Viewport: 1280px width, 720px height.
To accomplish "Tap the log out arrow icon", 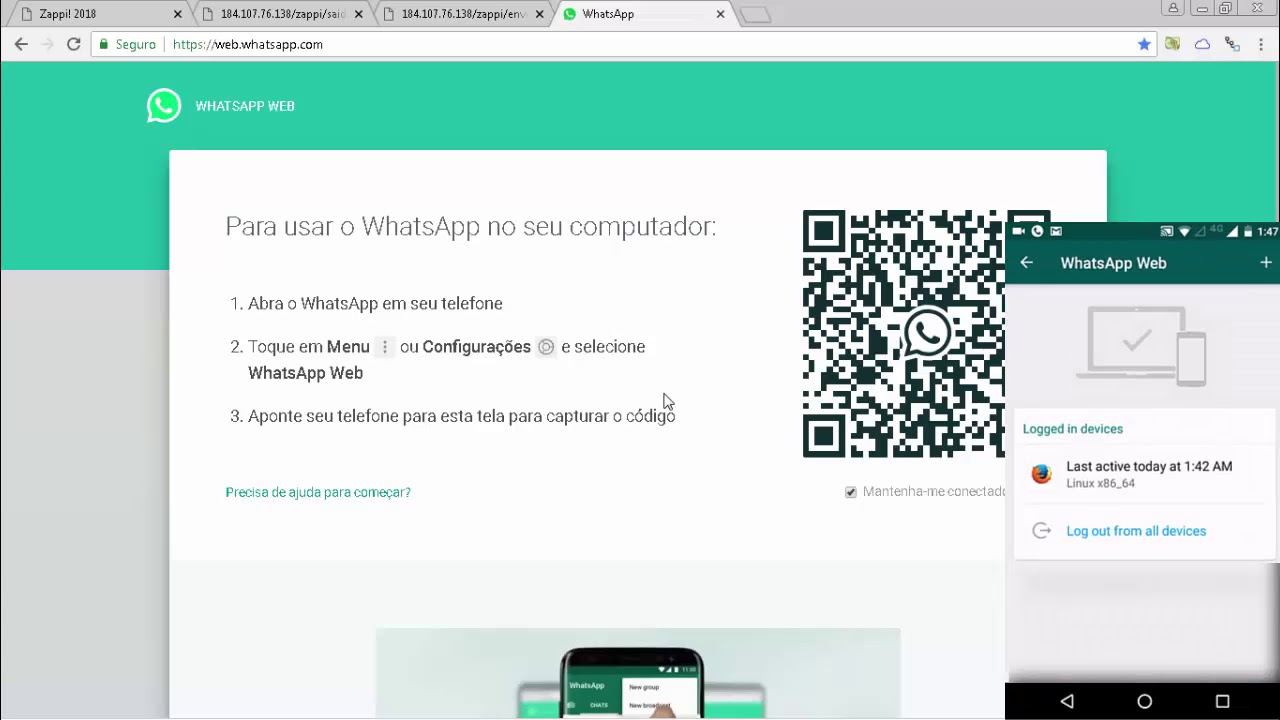I will [x=1041, y=531].
